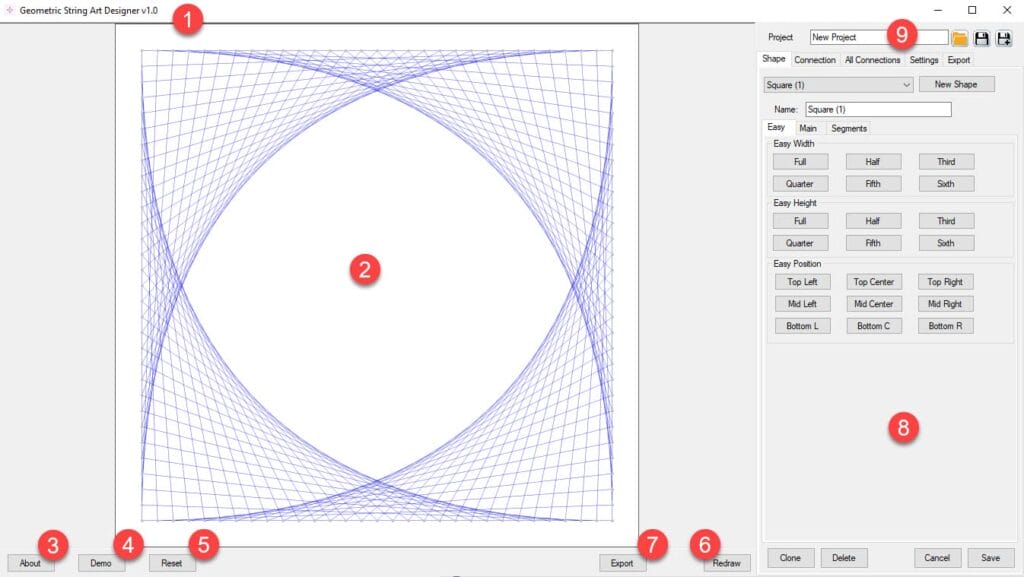Open a project with the folder icon

(960, 38)
